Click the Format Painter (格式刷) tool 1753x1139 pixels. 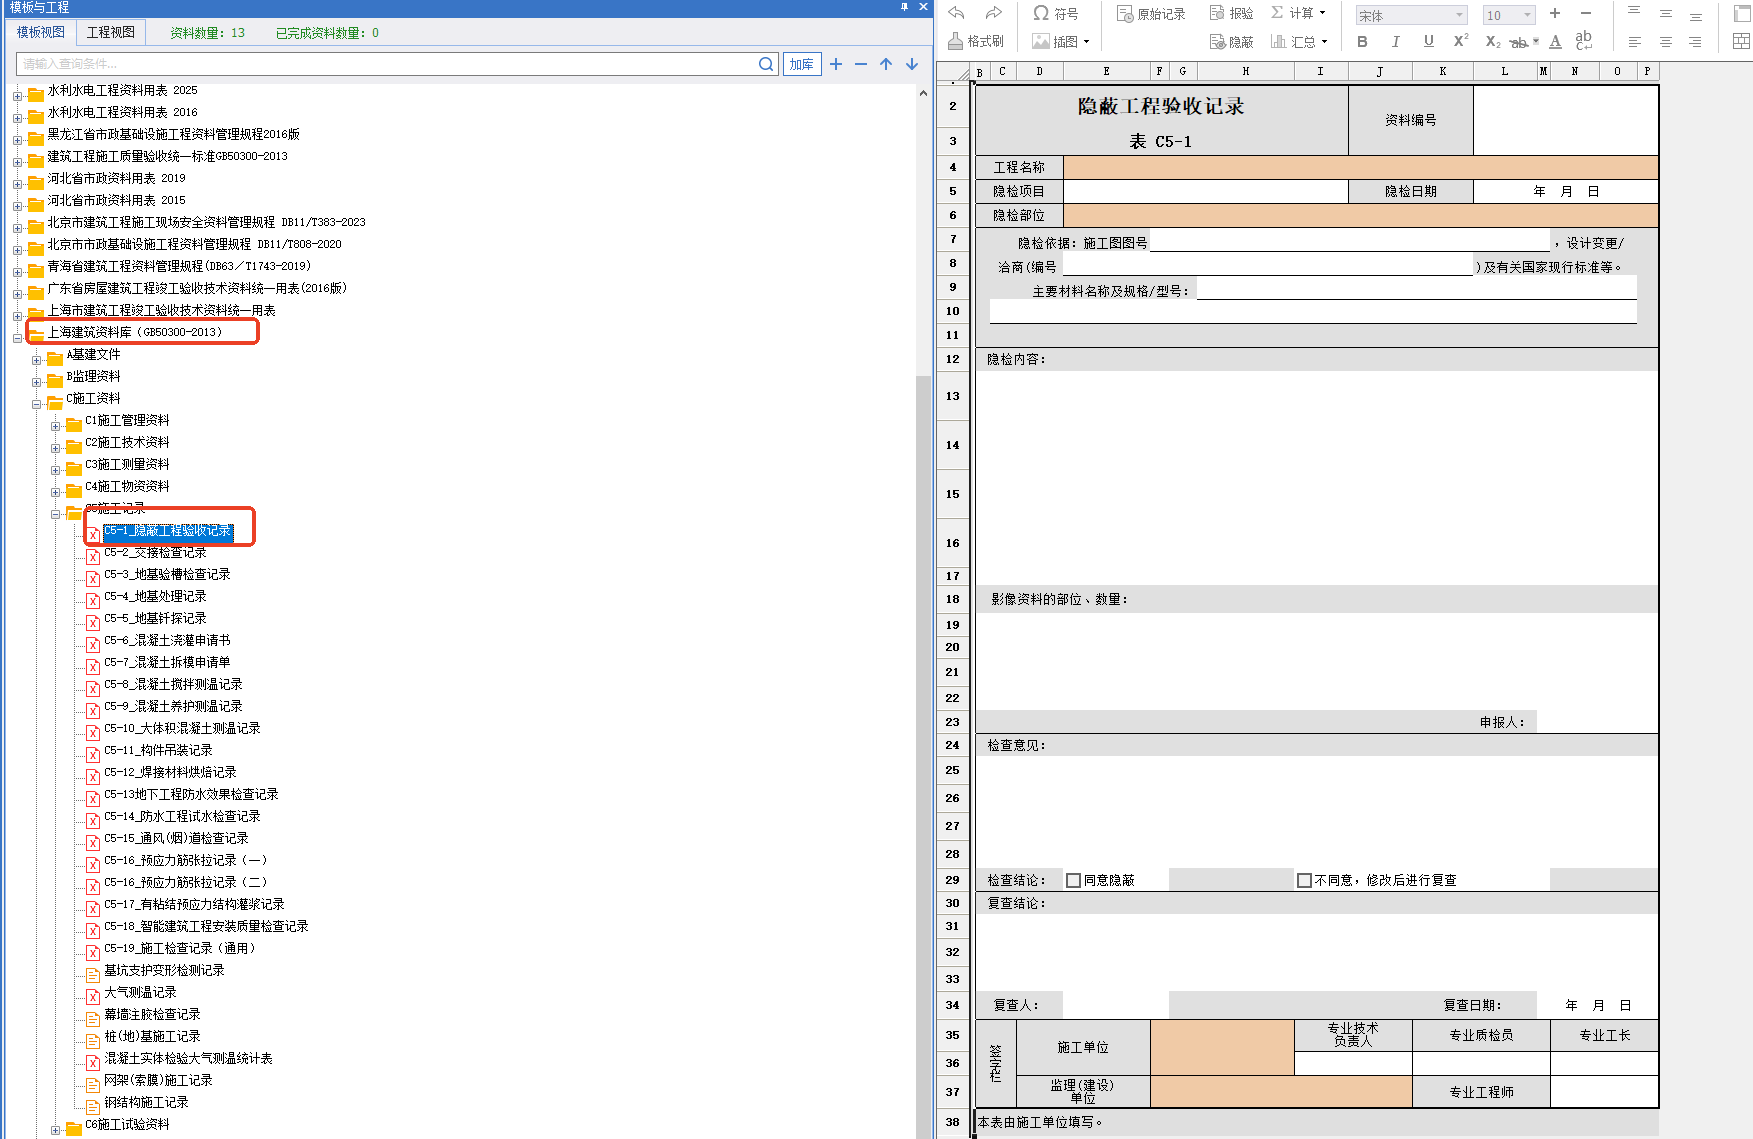975,41
